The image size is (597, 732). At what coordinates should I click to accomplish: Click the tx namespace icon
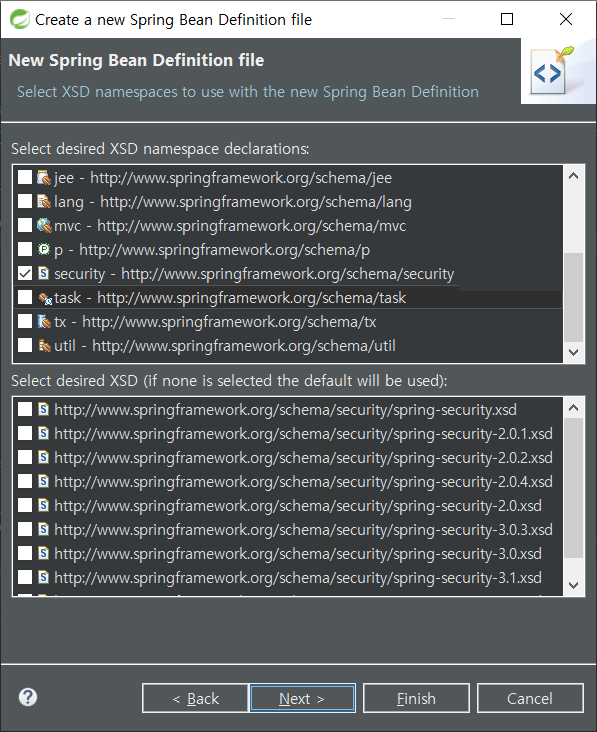(43, 322)
